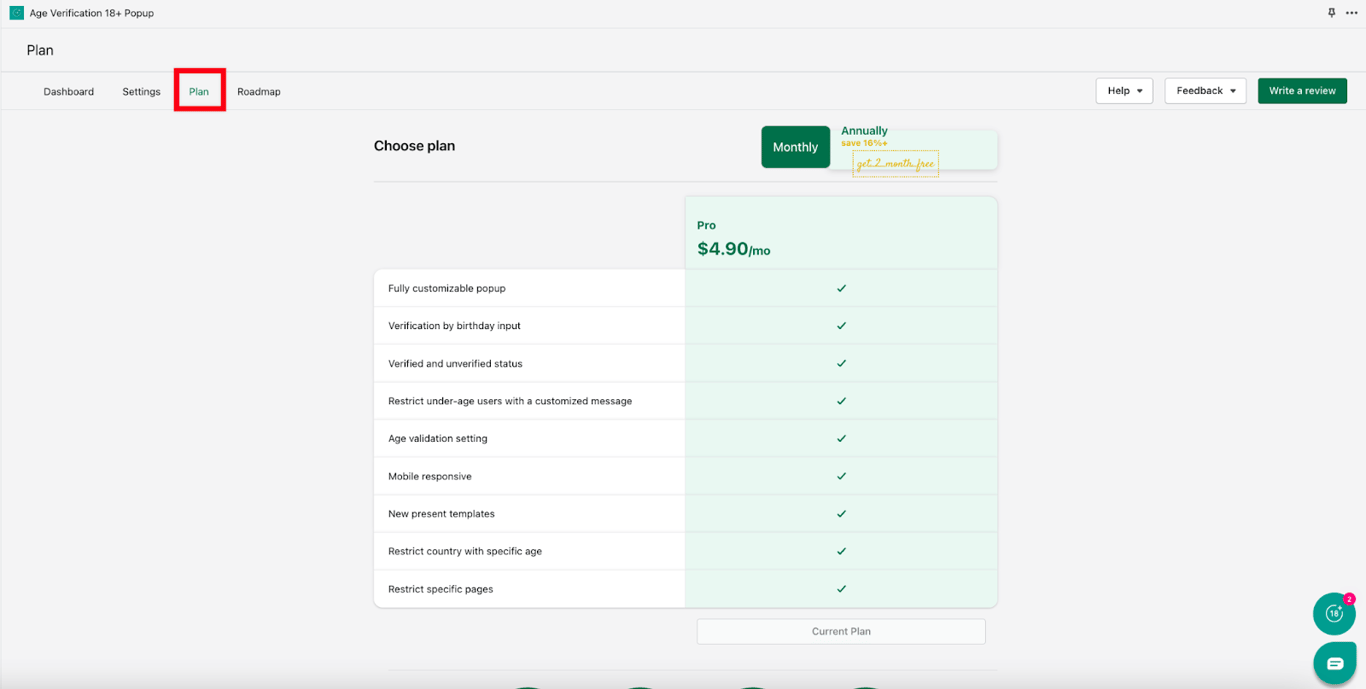
Task: Pin the app with the pin icon
Action: pos(1331,13)
